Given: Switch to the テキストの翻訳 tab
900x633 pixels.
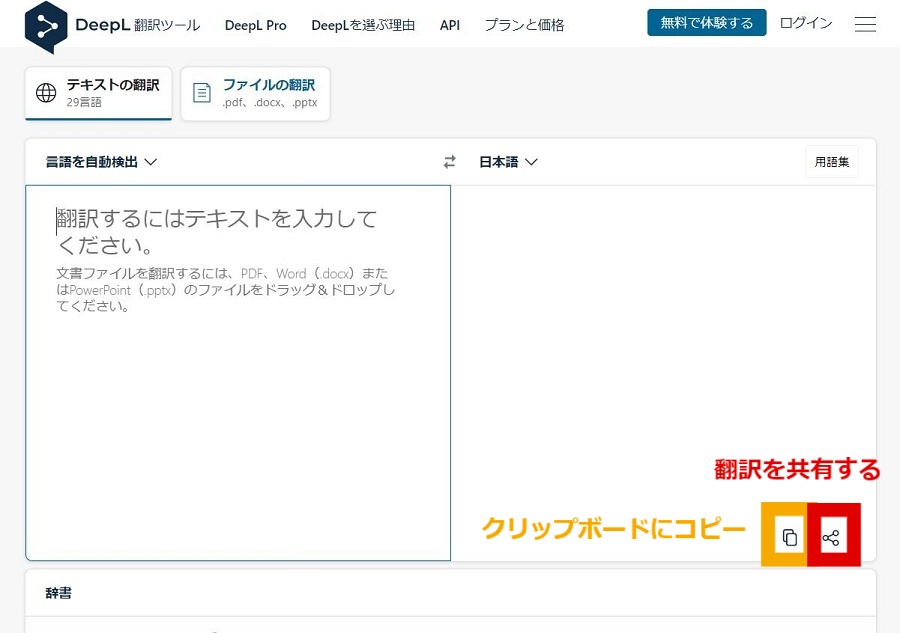Looking at the screenshot, I should click(x=98, y=94).
